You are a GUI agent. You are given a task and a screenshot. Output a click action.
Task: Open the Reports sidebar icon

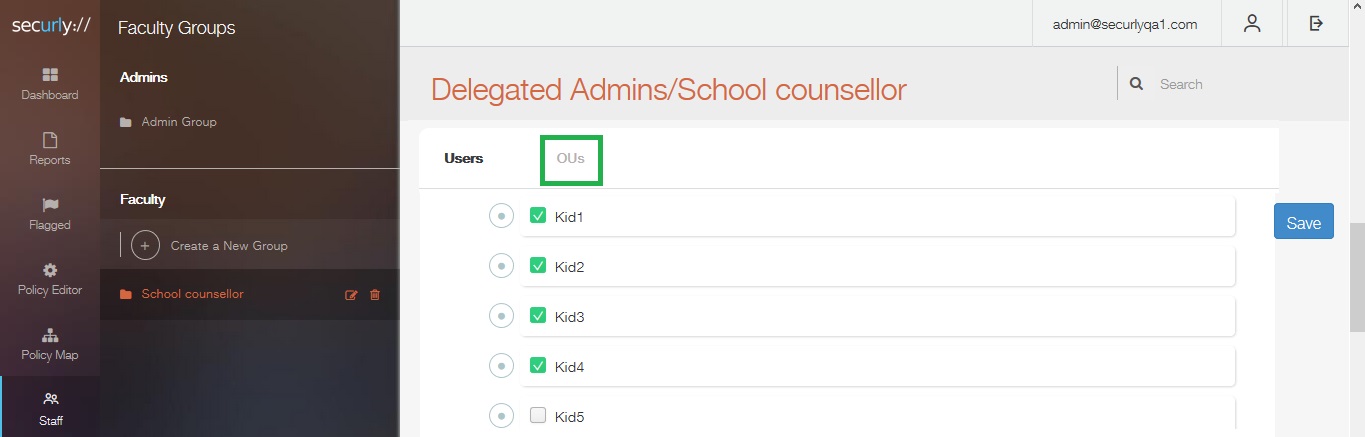pos(50,140)
